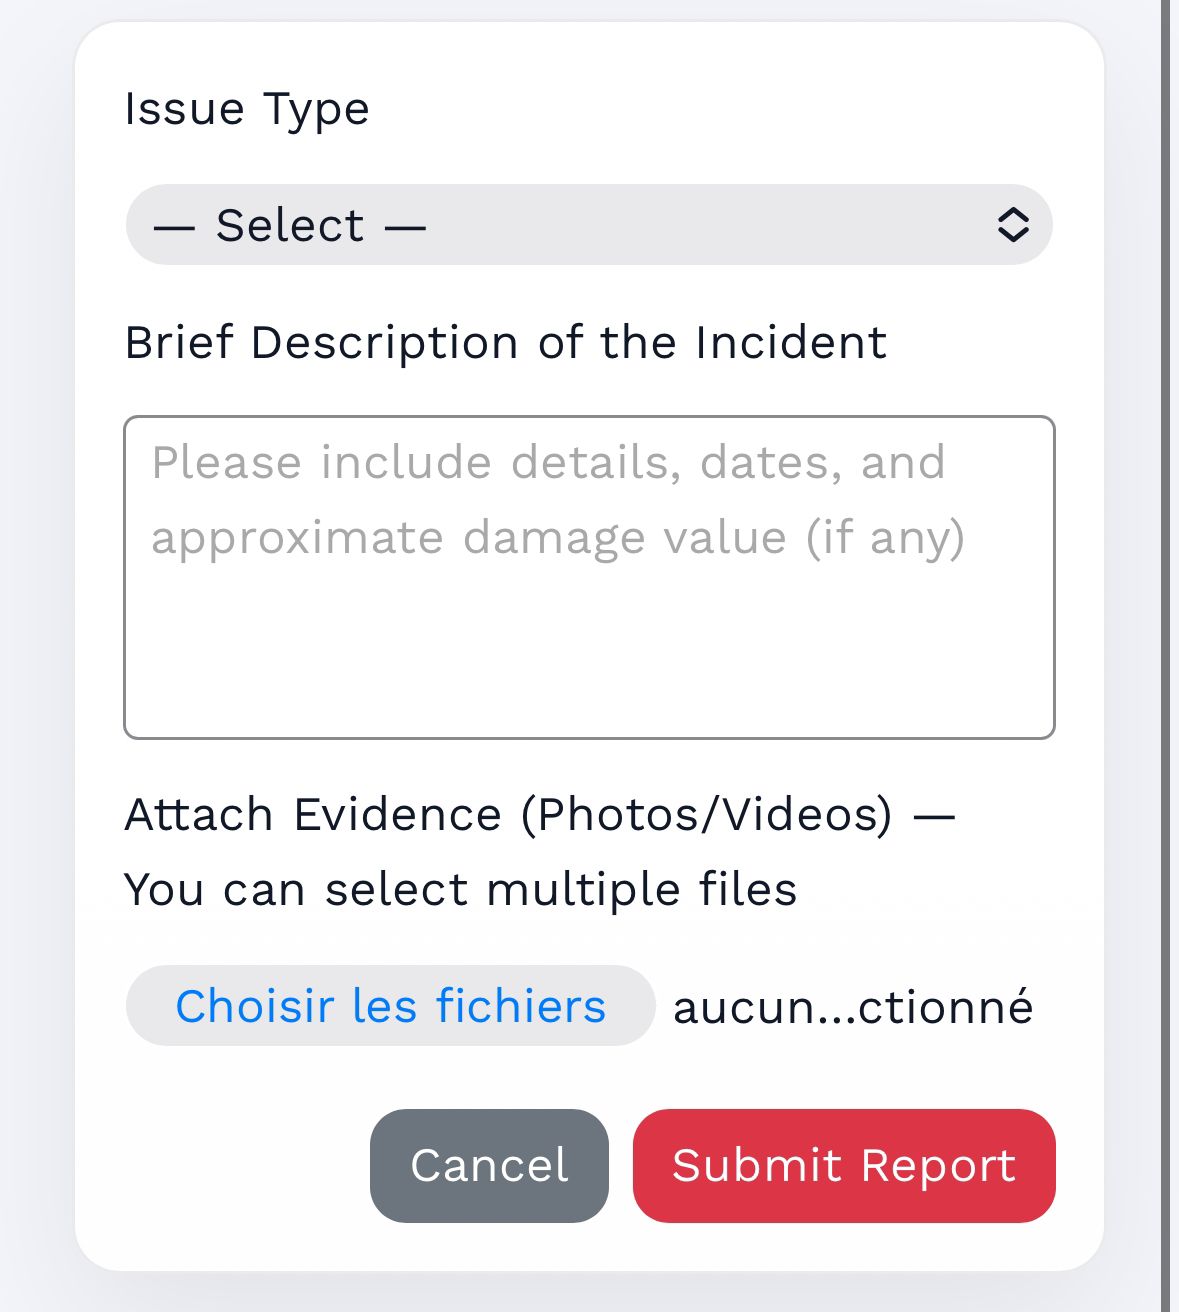The width and height of the screenshot is (1179, 1312).
Task: Click the word "Incident" in description label
Action: coord(790,343)
